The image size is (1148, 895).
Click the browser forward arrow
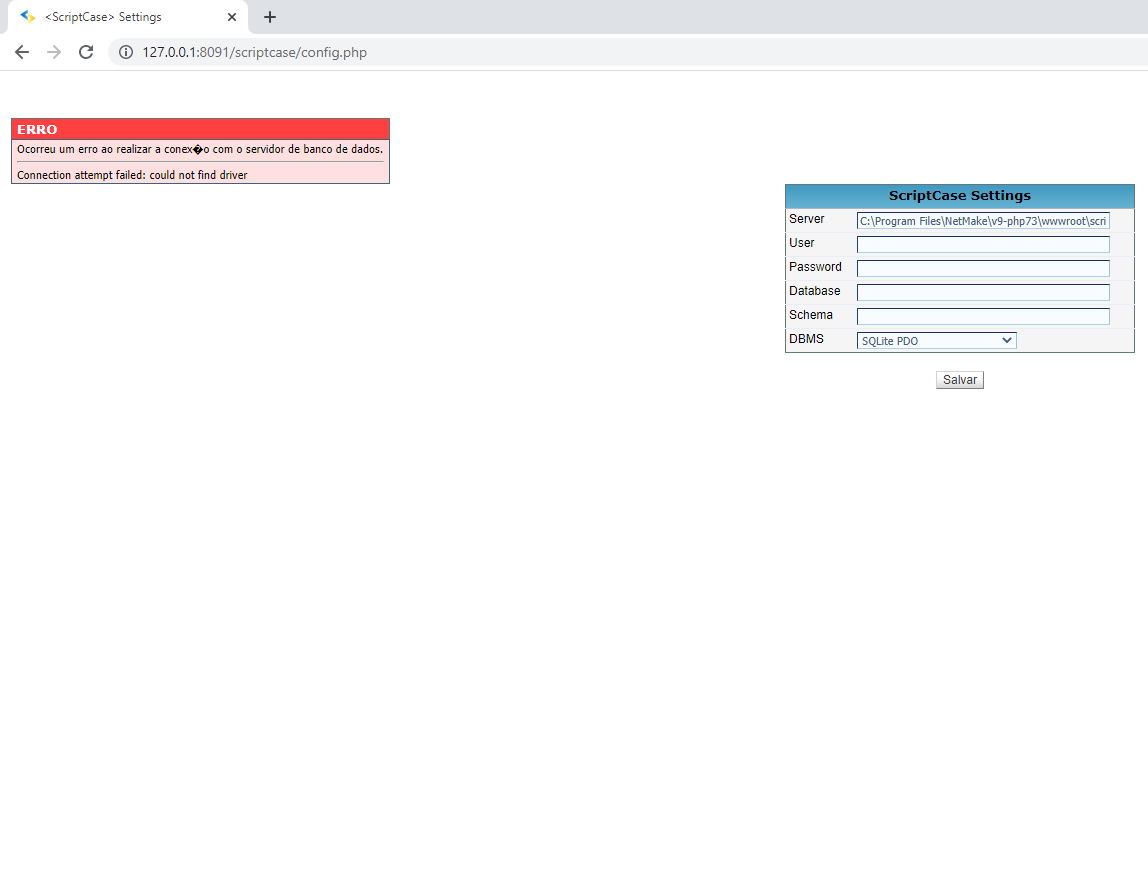(x=53, y=52)
